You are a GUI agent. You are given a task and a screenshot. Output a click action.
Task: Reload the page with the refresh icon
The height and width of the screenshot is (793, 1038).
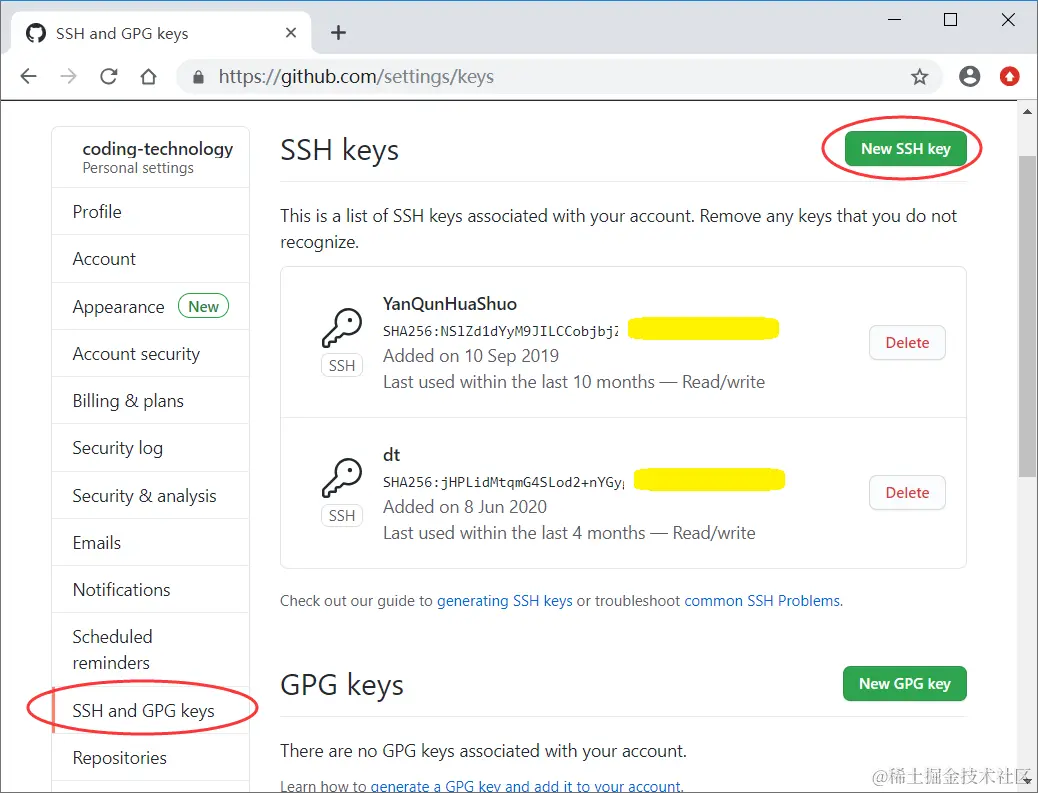click(x=109, y=77)
